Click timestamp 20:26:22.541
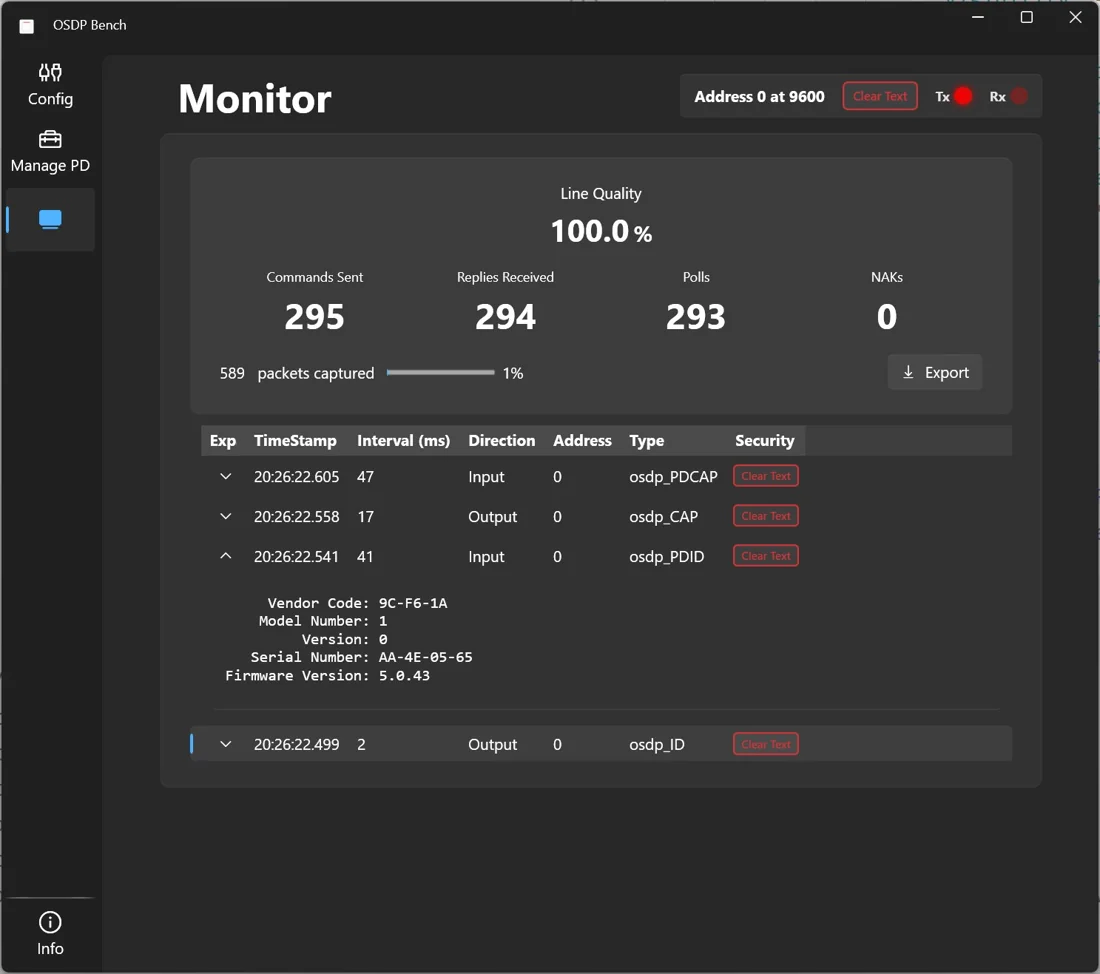Viewport: 1100px width, 974px height. point(297,556)
